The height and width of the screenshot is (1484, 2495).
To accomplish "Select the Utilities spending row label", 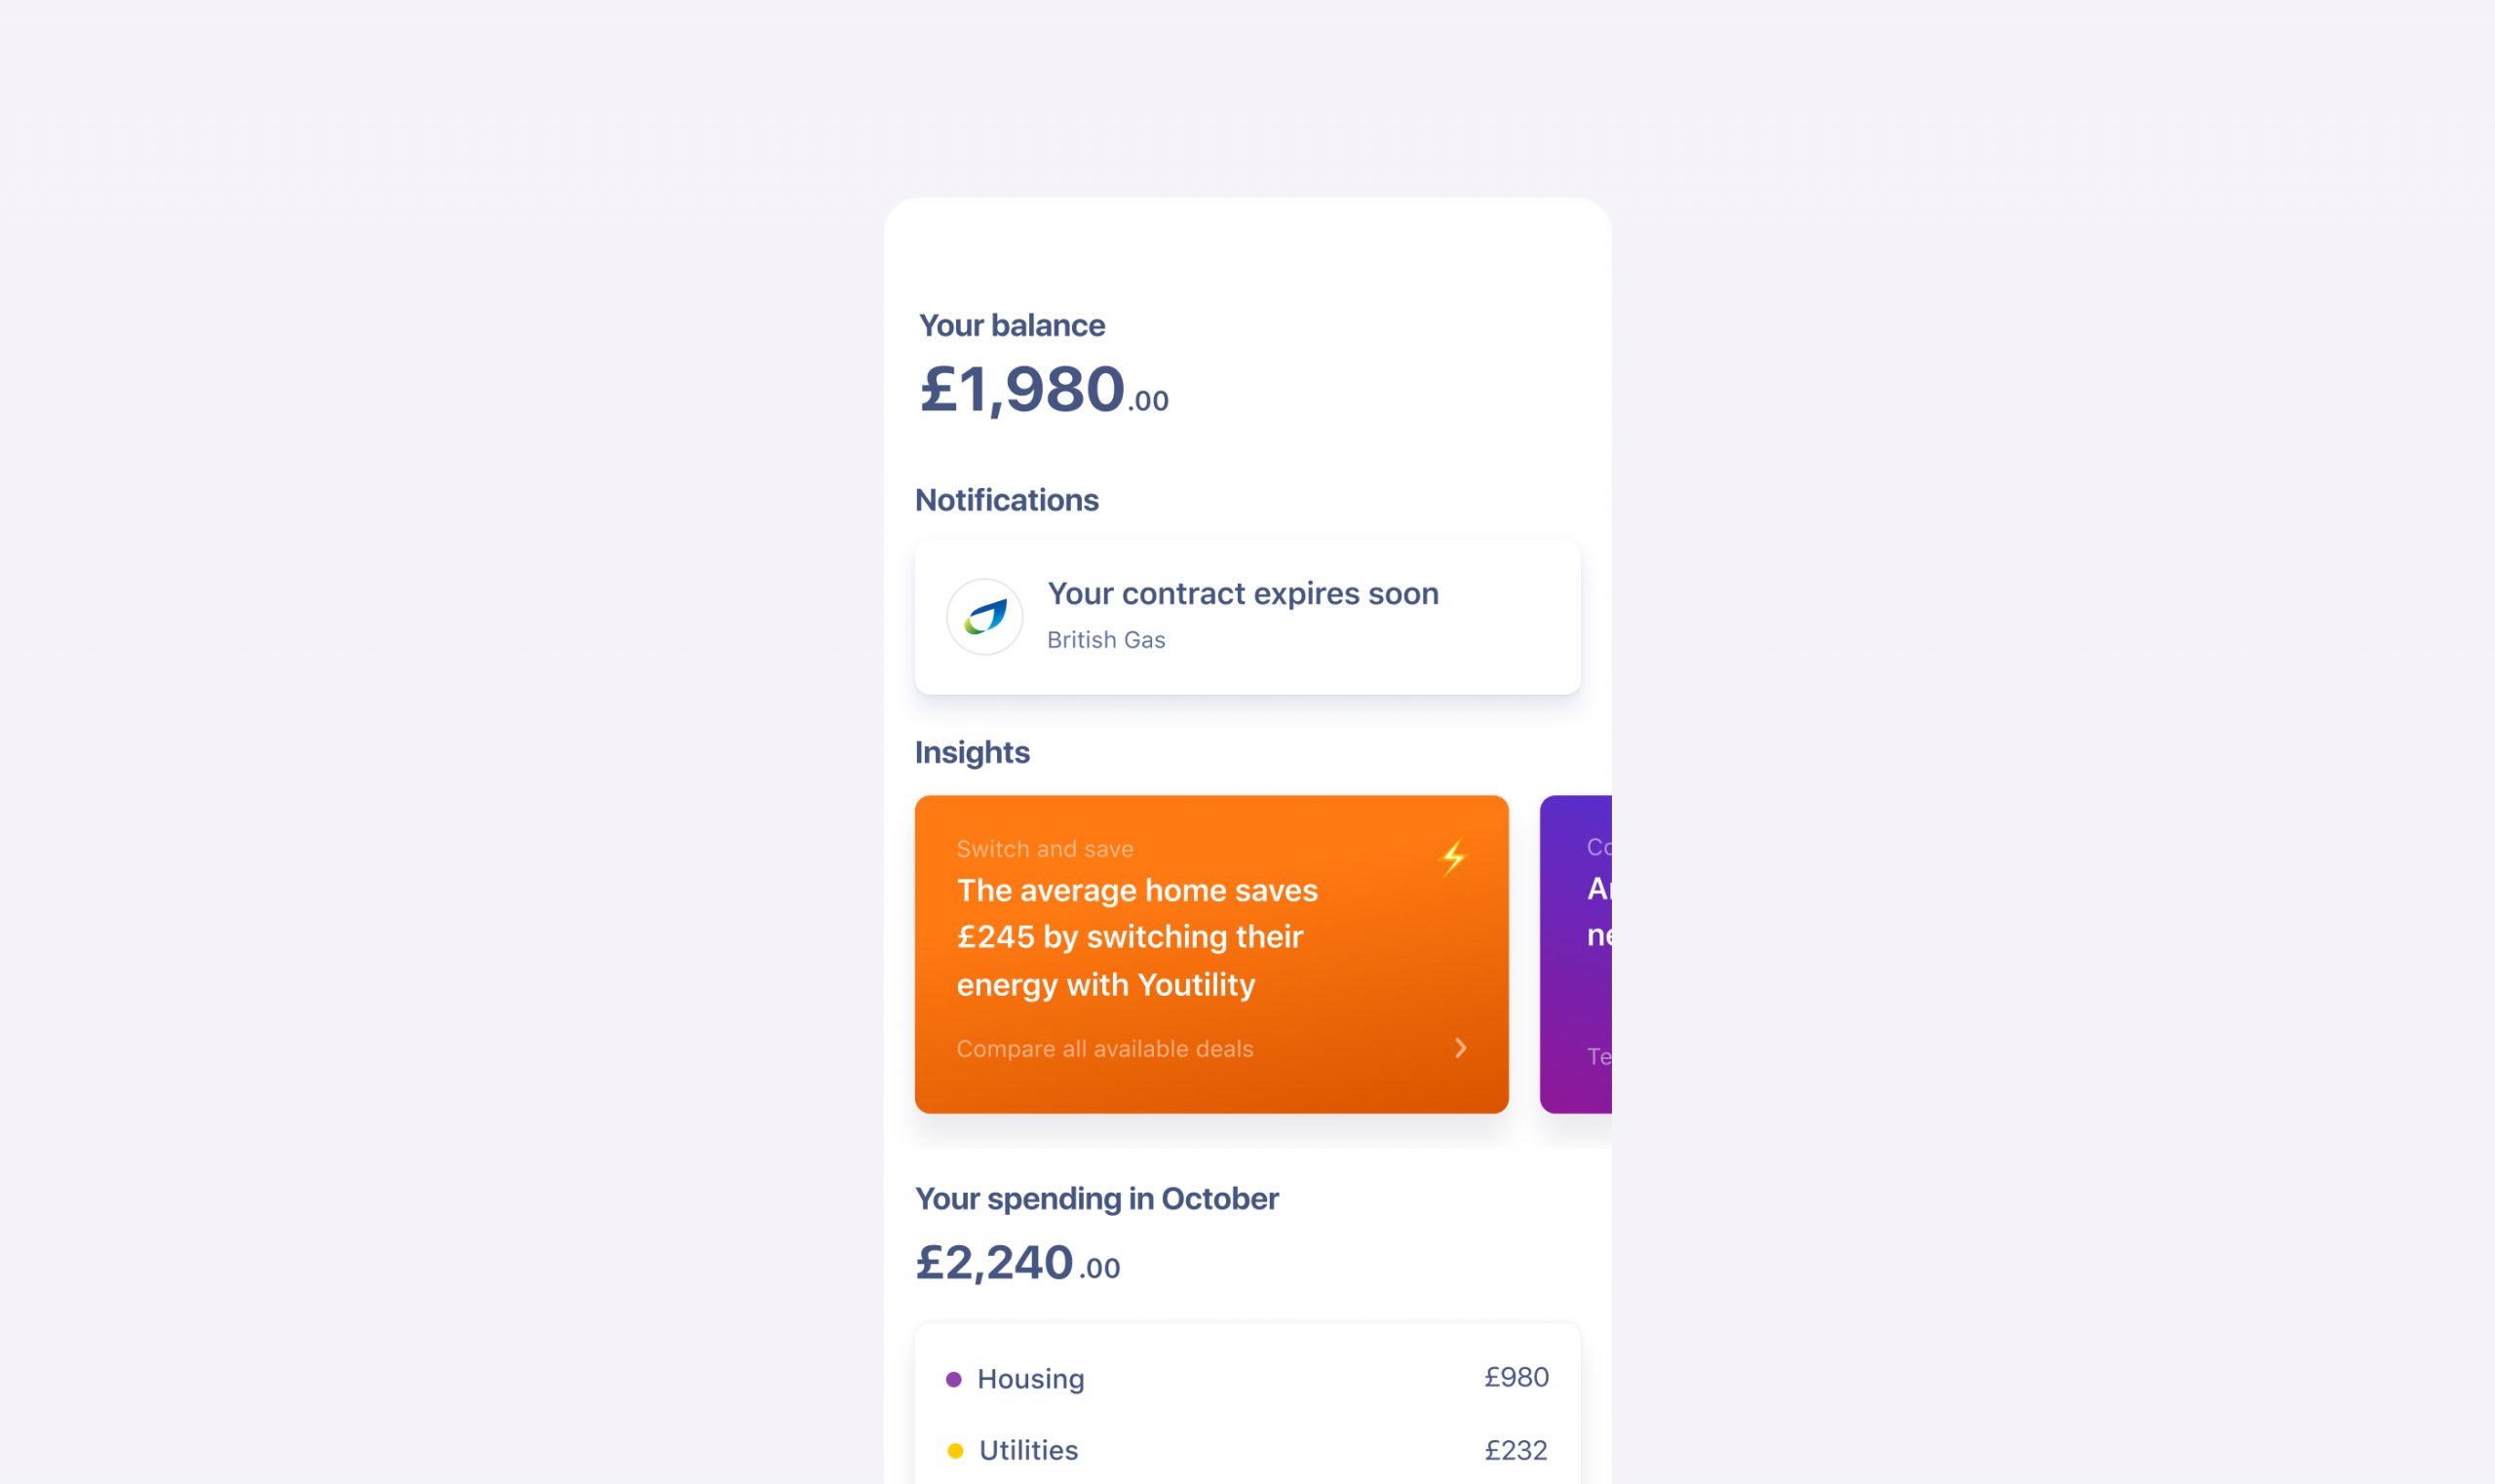I will [1028, 1450].
